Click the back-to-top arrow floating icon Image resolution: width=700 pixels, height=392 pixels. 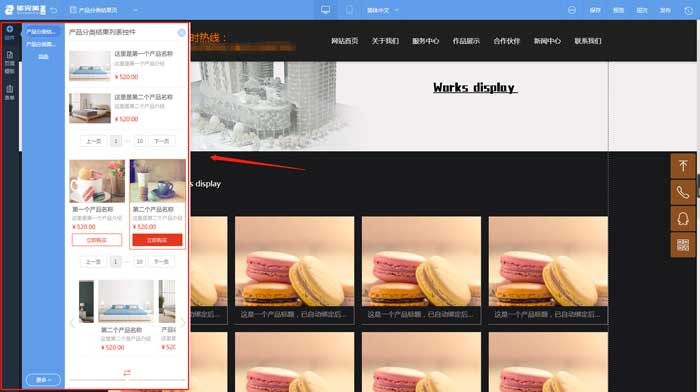(683, 166)
